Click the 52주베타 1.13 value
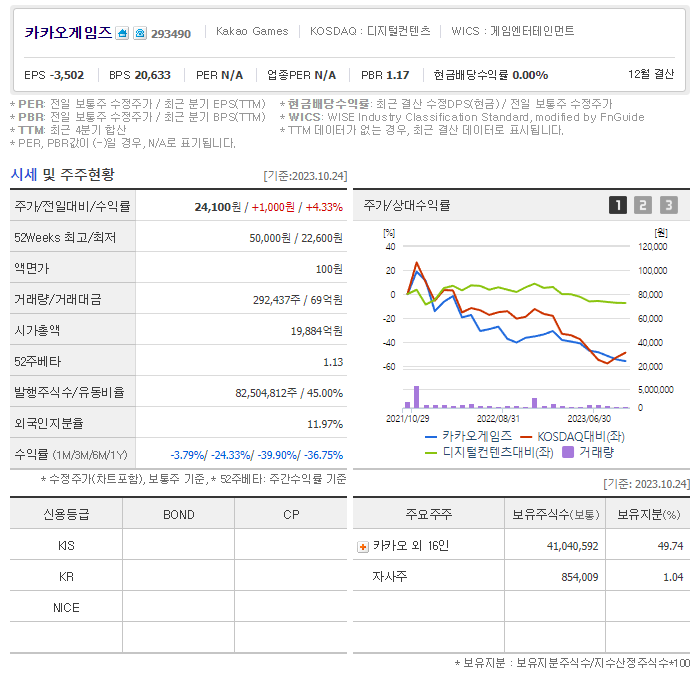Image resolution: width=695 pixels, height=673 pixels. pos(333,362)
